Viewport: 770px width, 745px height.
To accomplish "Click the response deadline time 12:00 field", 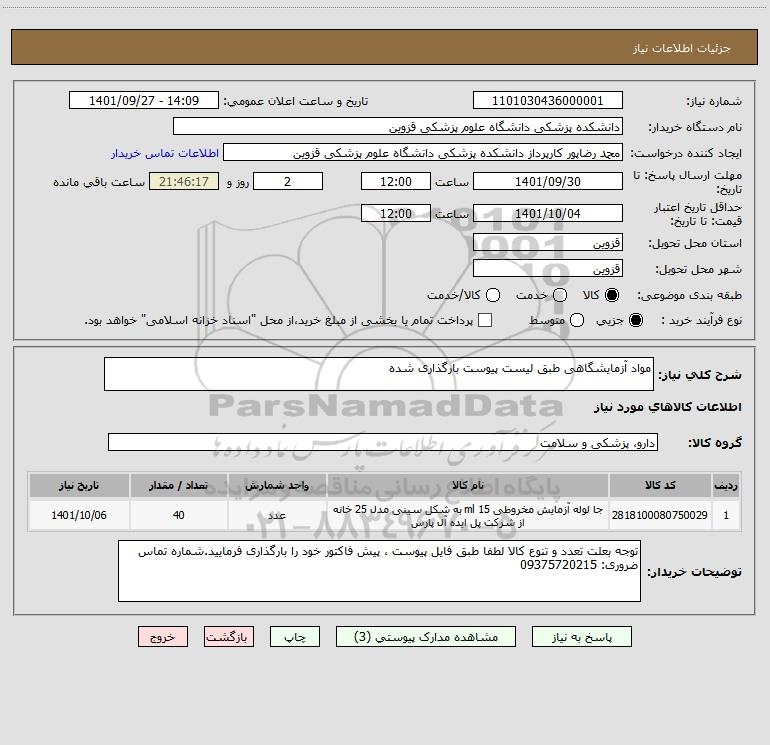I will [x=396, y=182].
